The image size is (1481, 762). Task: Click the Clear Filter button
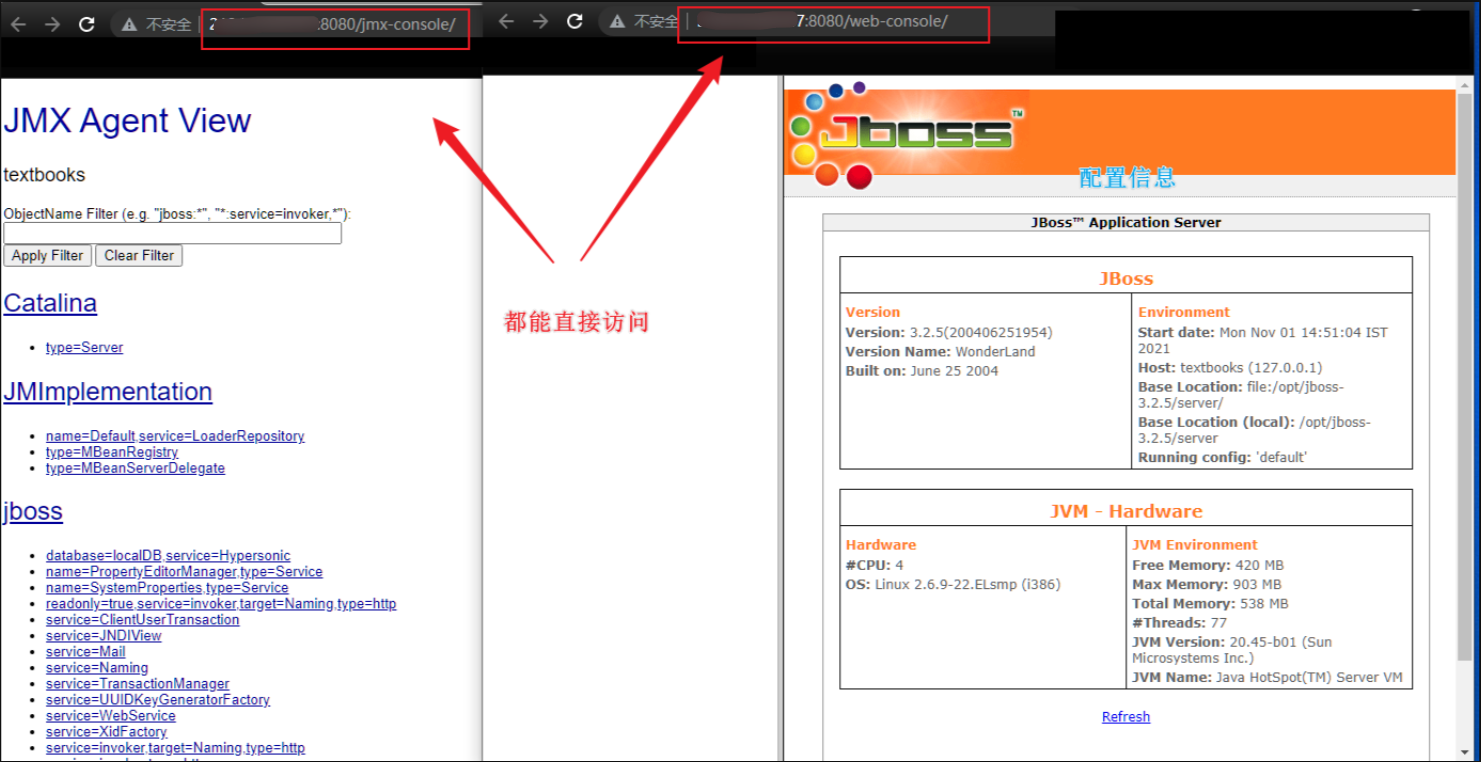tap(138, 255)
